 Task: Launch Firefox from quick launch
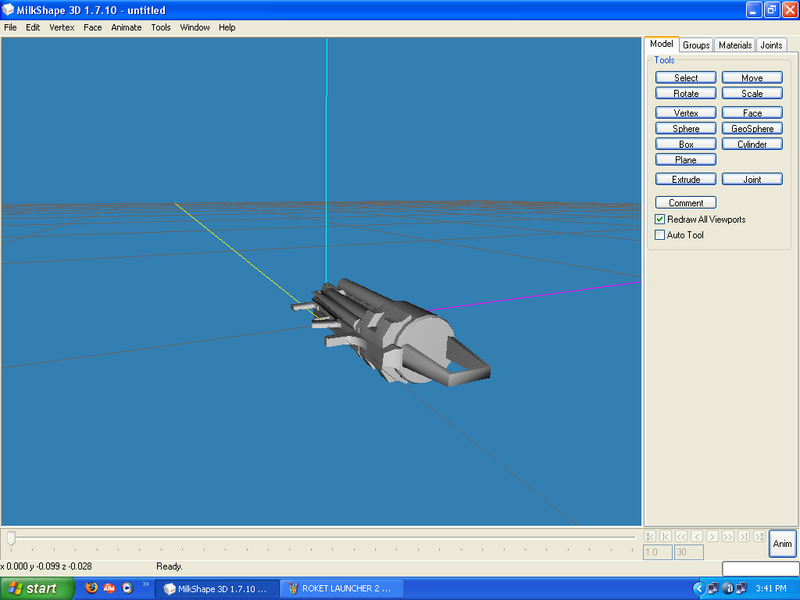91,588
